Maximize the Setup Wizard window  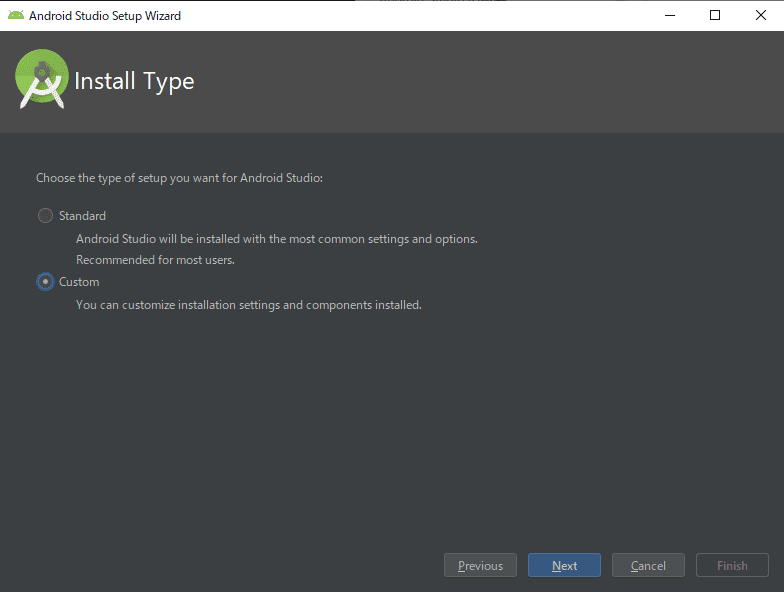(715, 16)
